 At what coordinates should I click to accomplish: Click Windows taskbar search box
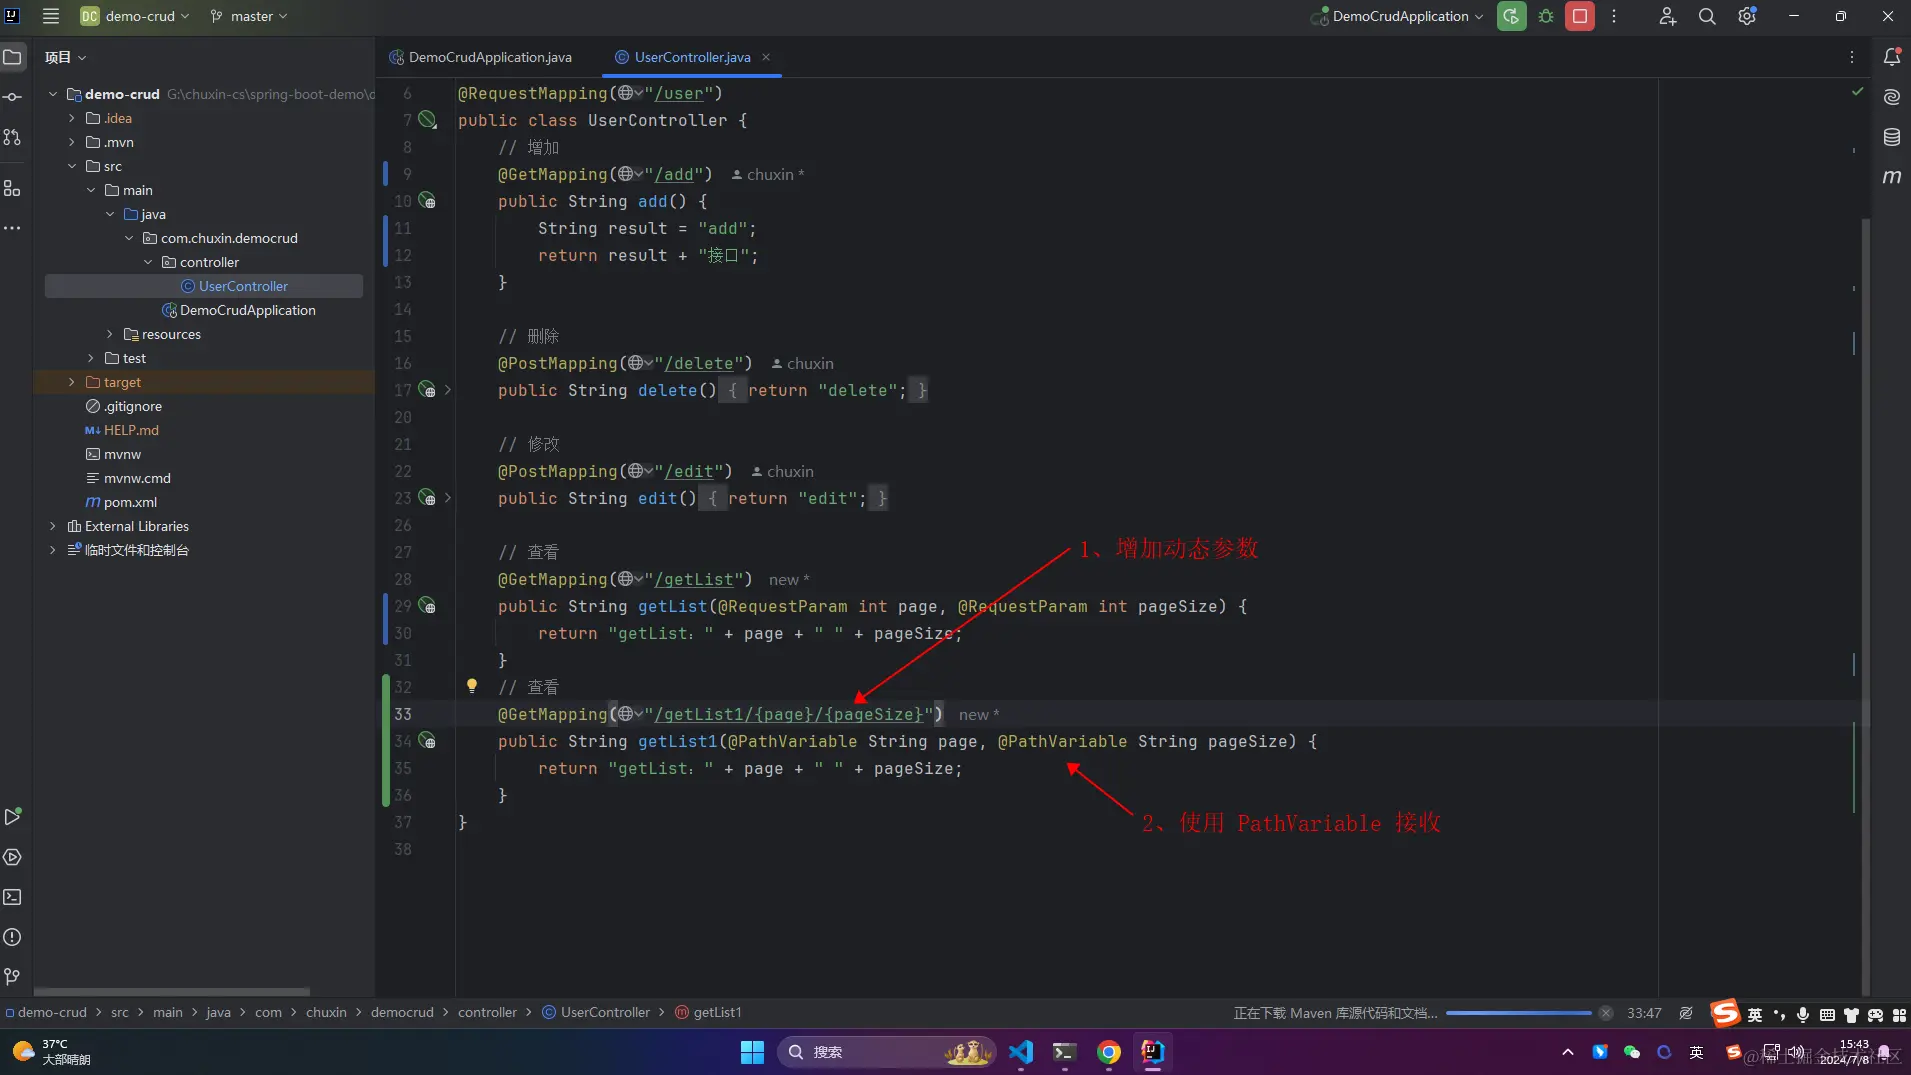click(886, 1052)
